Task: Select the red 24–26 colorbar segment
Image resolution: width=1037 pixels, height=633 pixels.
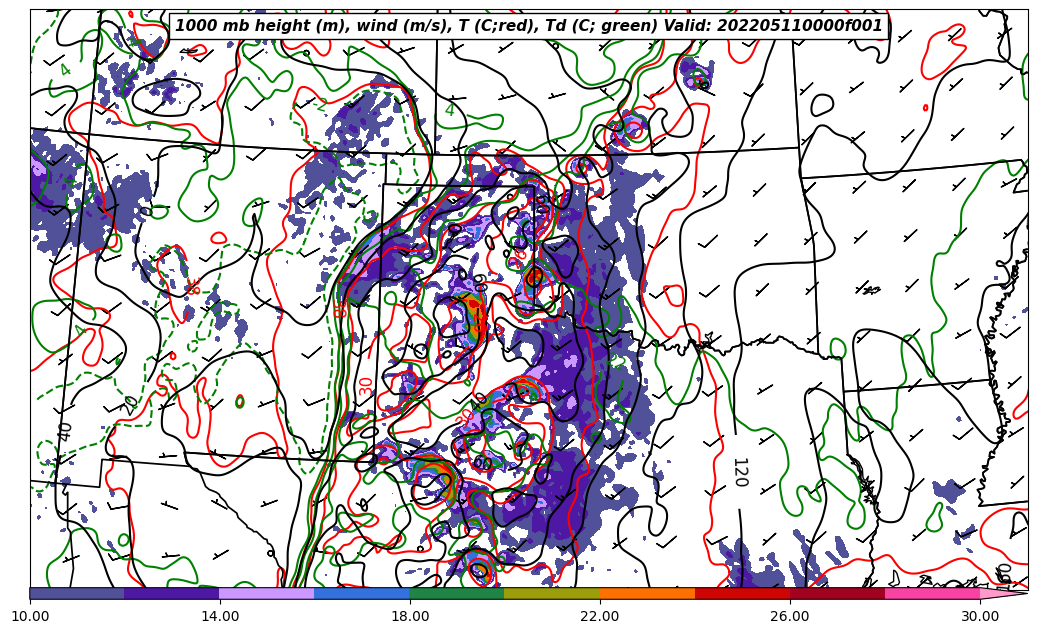Action: [x=743, y=593]
